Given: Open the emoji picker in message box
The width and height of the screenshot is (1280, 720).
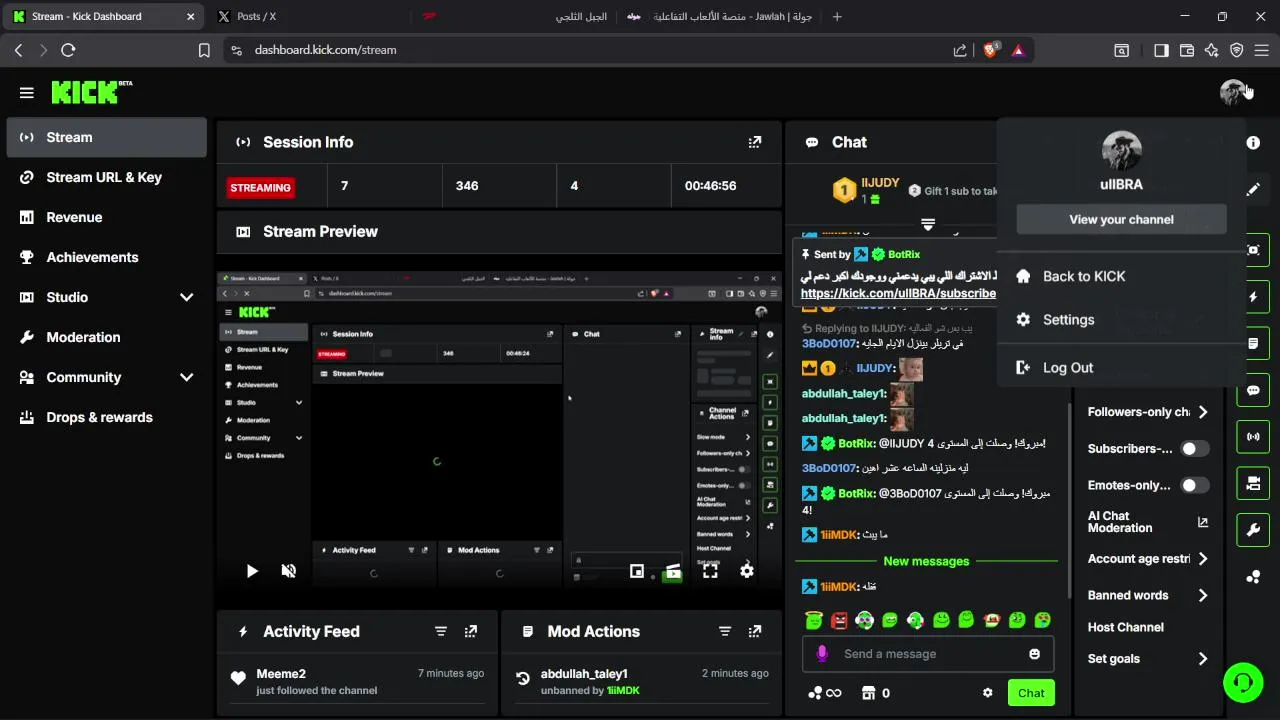Looking at the screenshot, I should pos(1034,654).
